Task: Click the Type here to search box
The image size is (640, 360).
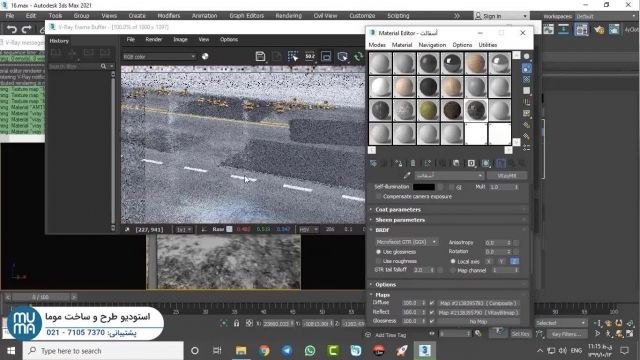Action: click(103, 351)
